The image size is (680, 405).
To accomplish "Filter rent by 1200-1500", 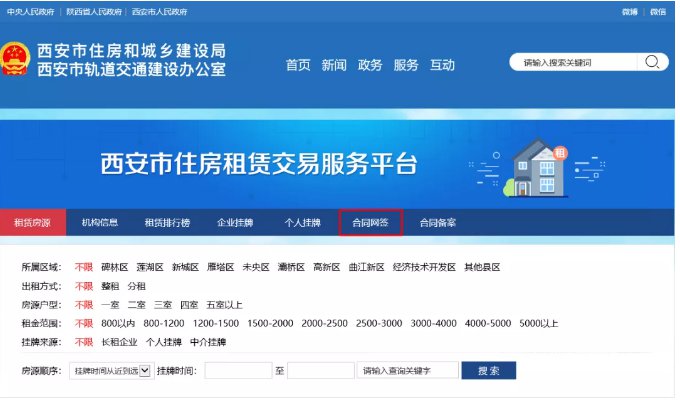I will tap(216, 323).
